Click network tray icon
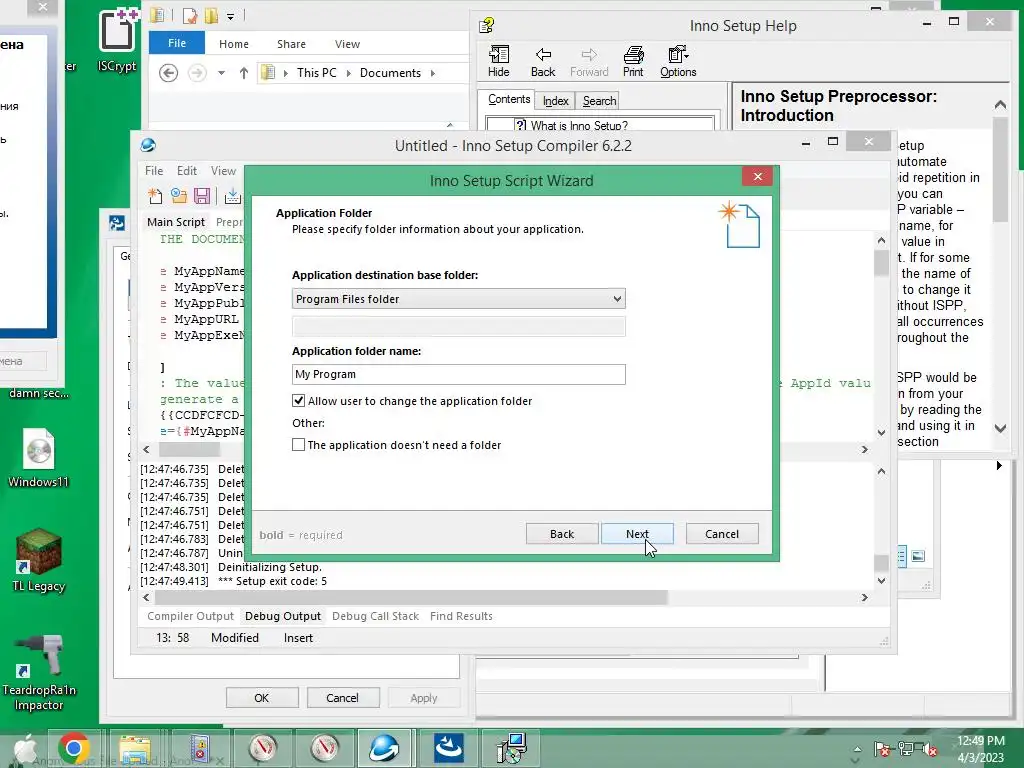This screenshot has height=768, width=1024. click(906, 749)
